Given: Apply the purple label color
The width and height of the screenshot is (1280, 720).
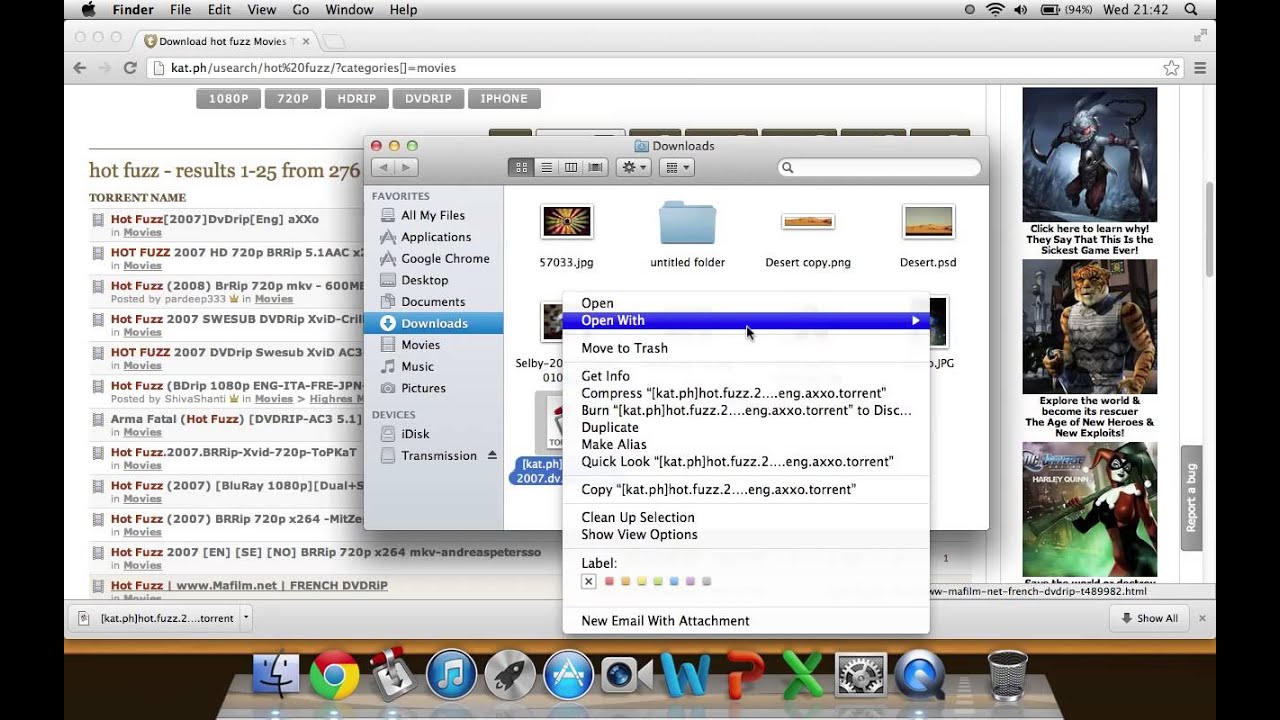Looking at the screenshot, I should (690, 581).
